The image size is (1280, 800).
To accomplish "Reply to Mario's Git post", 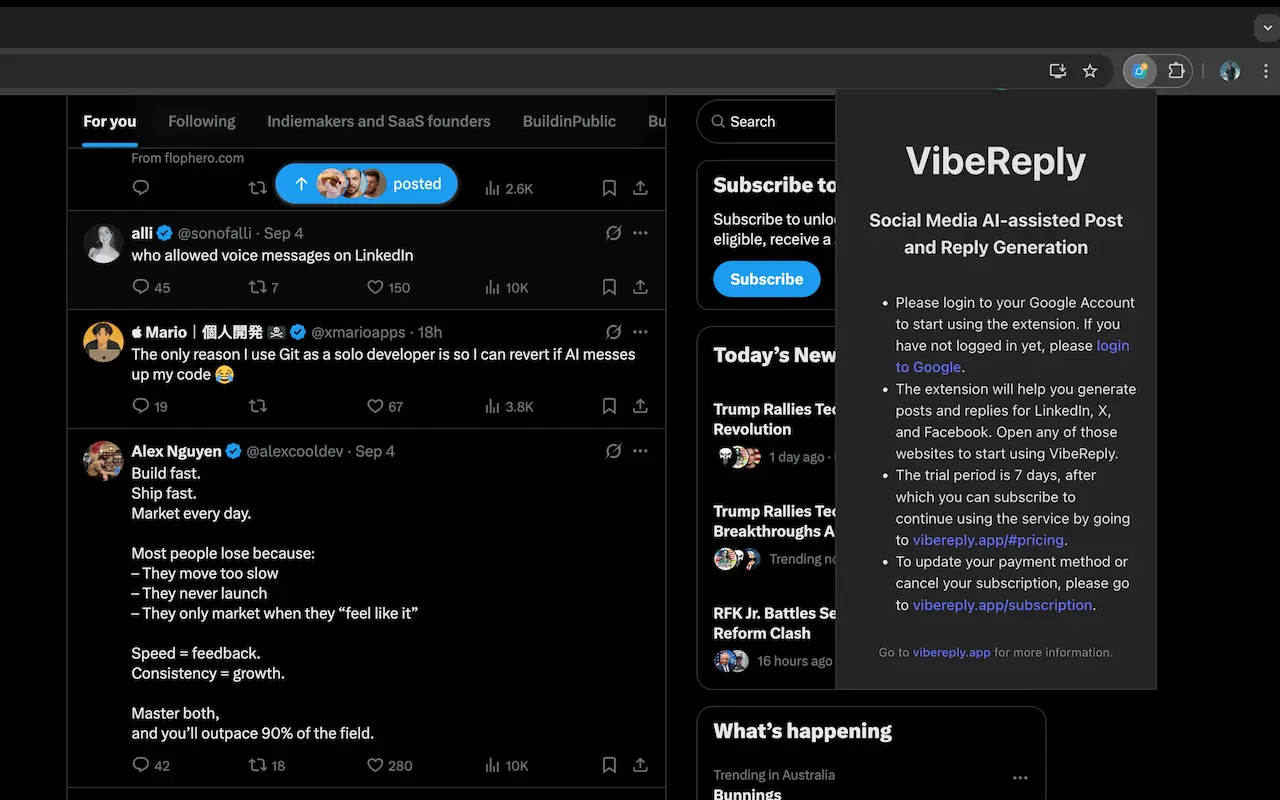I will coord(150,406).
